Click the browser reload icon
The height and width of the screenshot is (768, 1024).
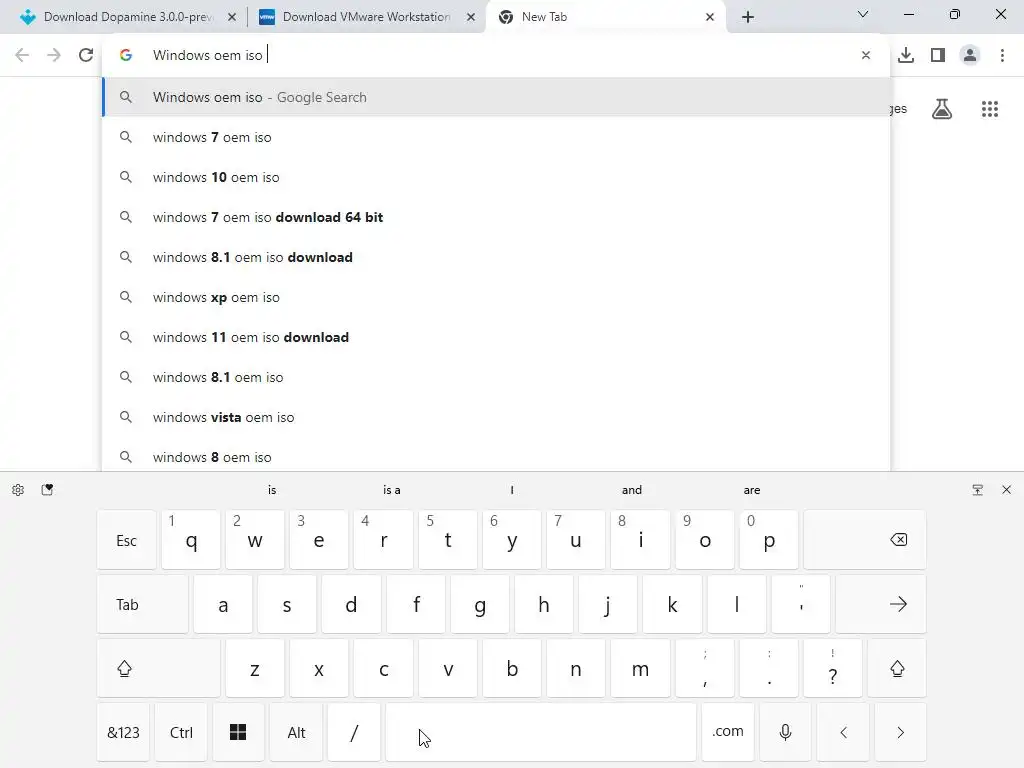pyautogui.click(x=86, y=55)
